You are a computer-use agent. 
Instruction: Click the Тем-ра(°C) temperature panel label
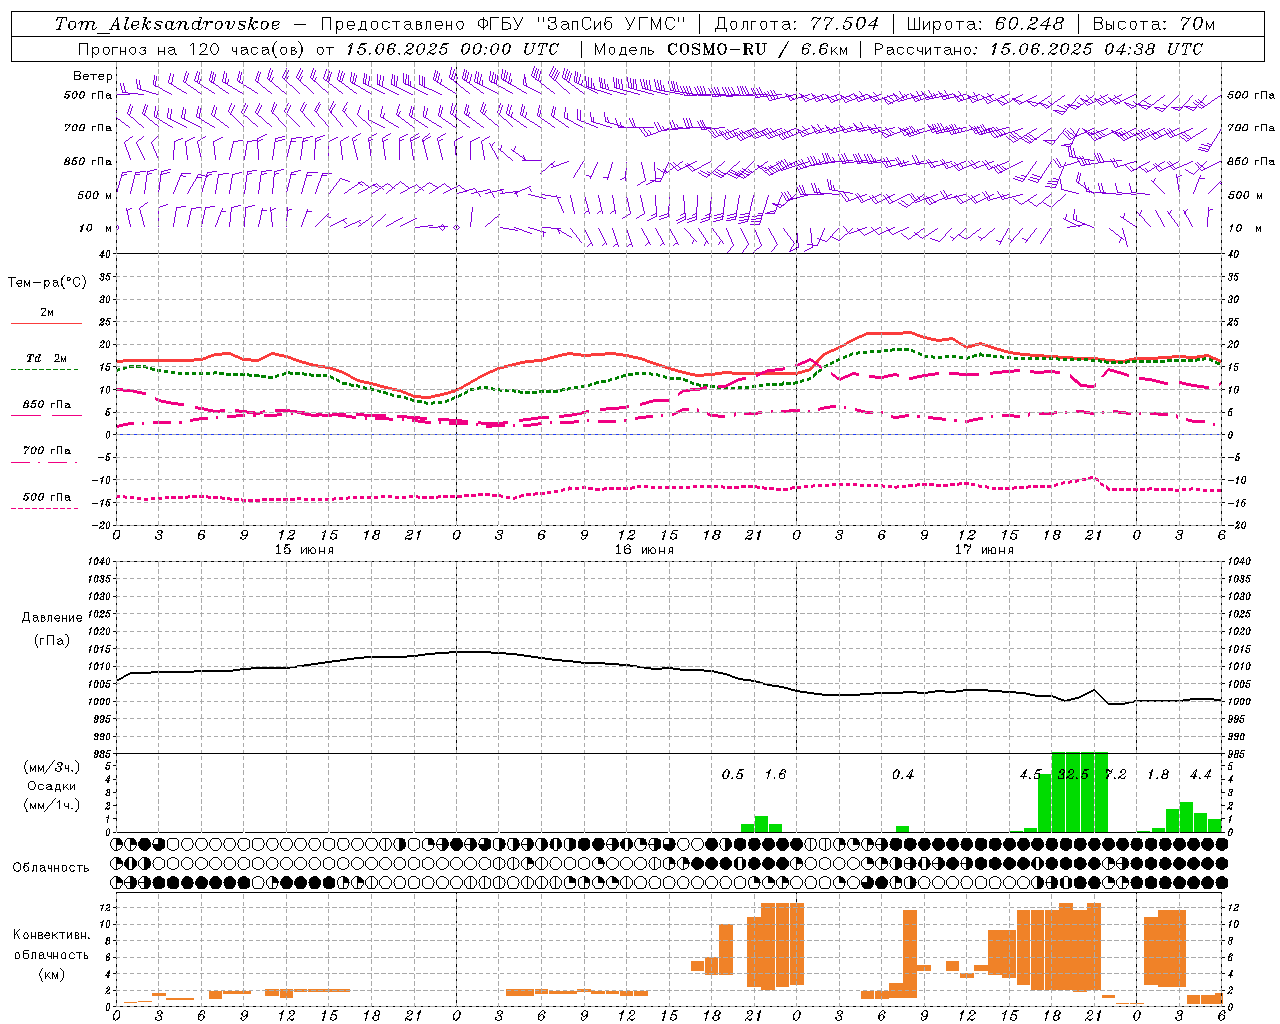coord(47,283)
